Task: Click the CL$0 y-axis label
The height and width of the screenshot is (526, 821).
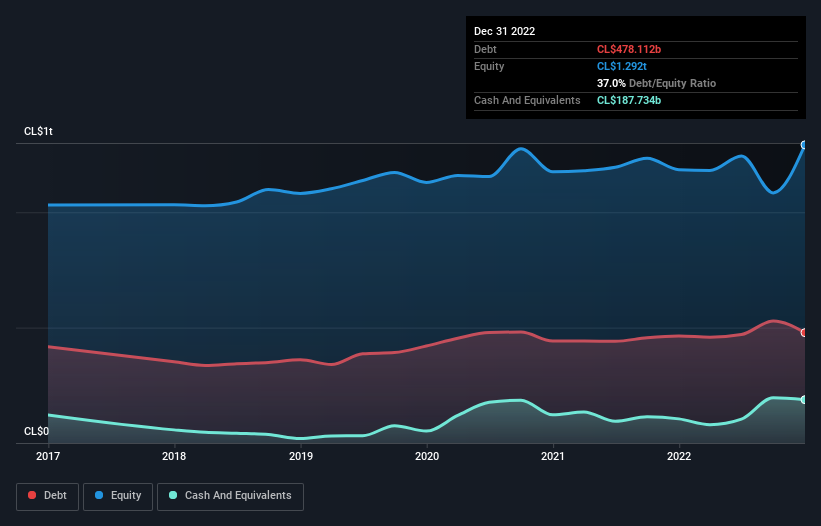Action: [36, 431]
